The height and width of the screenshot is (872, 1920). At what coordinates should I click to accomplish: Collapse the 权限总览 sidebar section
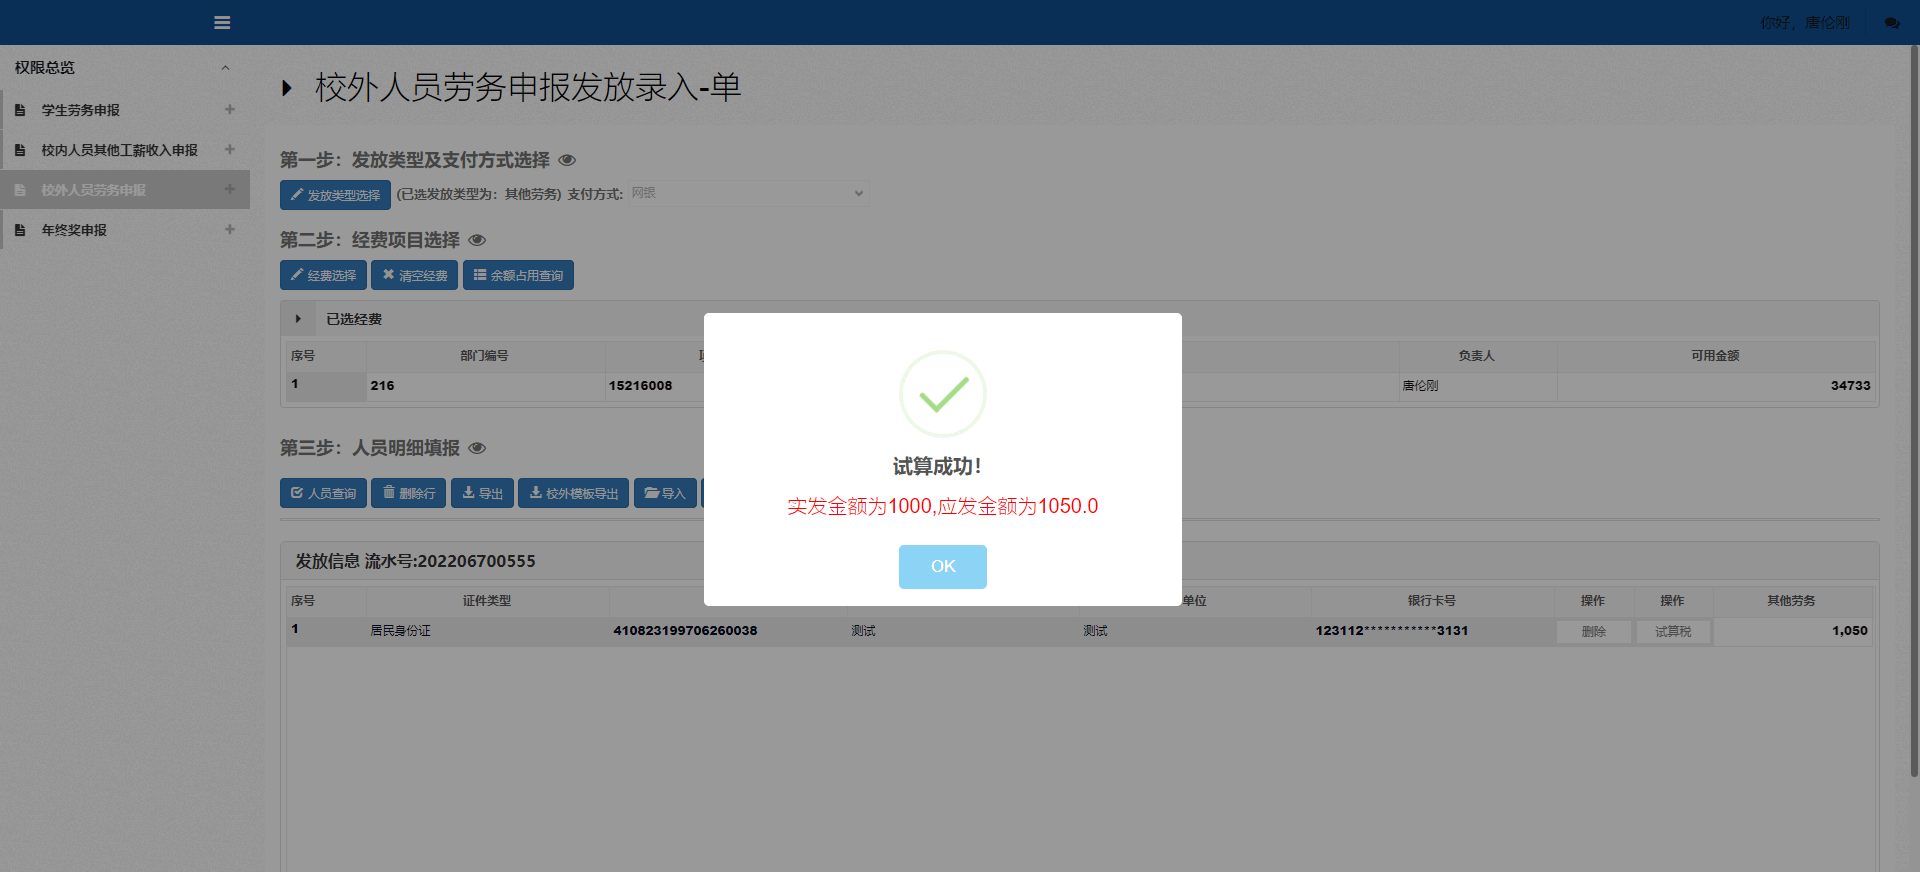[225, 68]
